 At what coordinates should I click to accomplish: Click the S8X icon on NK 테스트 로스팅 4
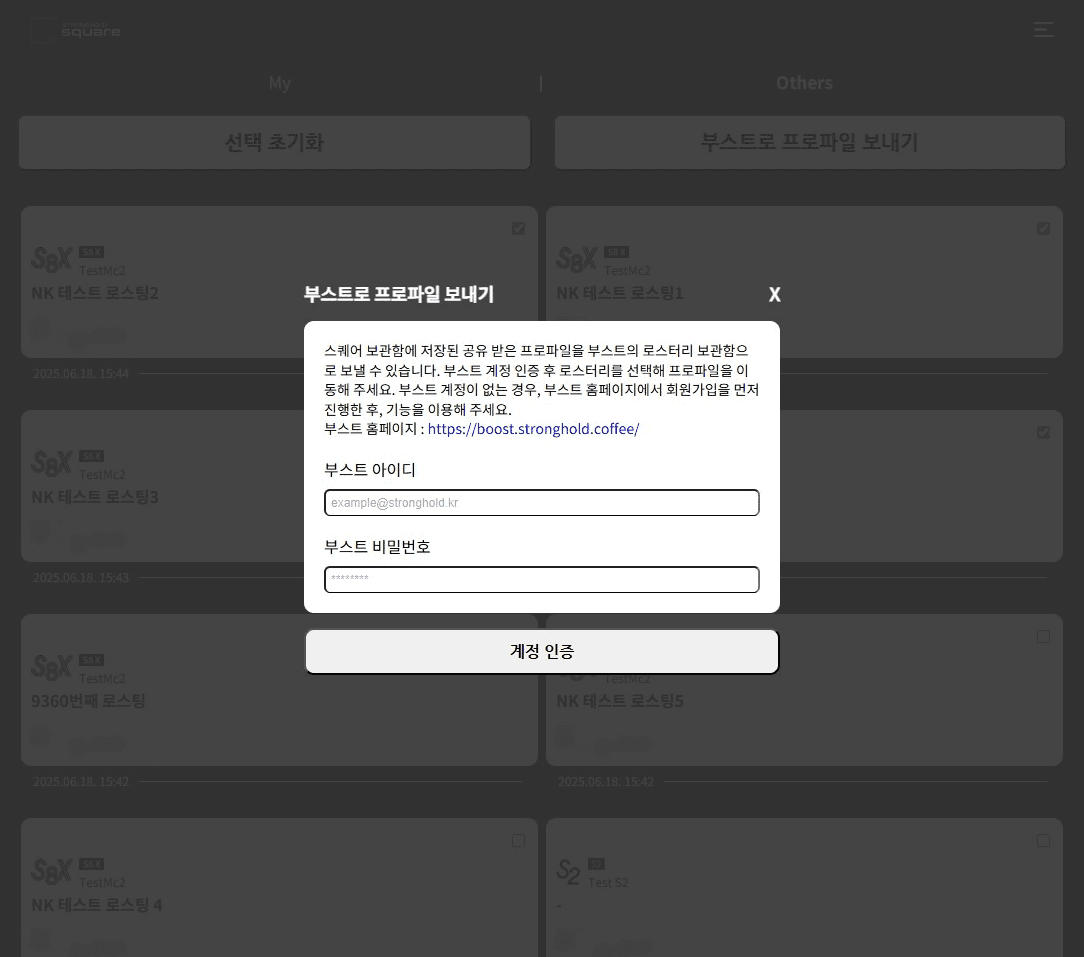[x=52, y=872]
